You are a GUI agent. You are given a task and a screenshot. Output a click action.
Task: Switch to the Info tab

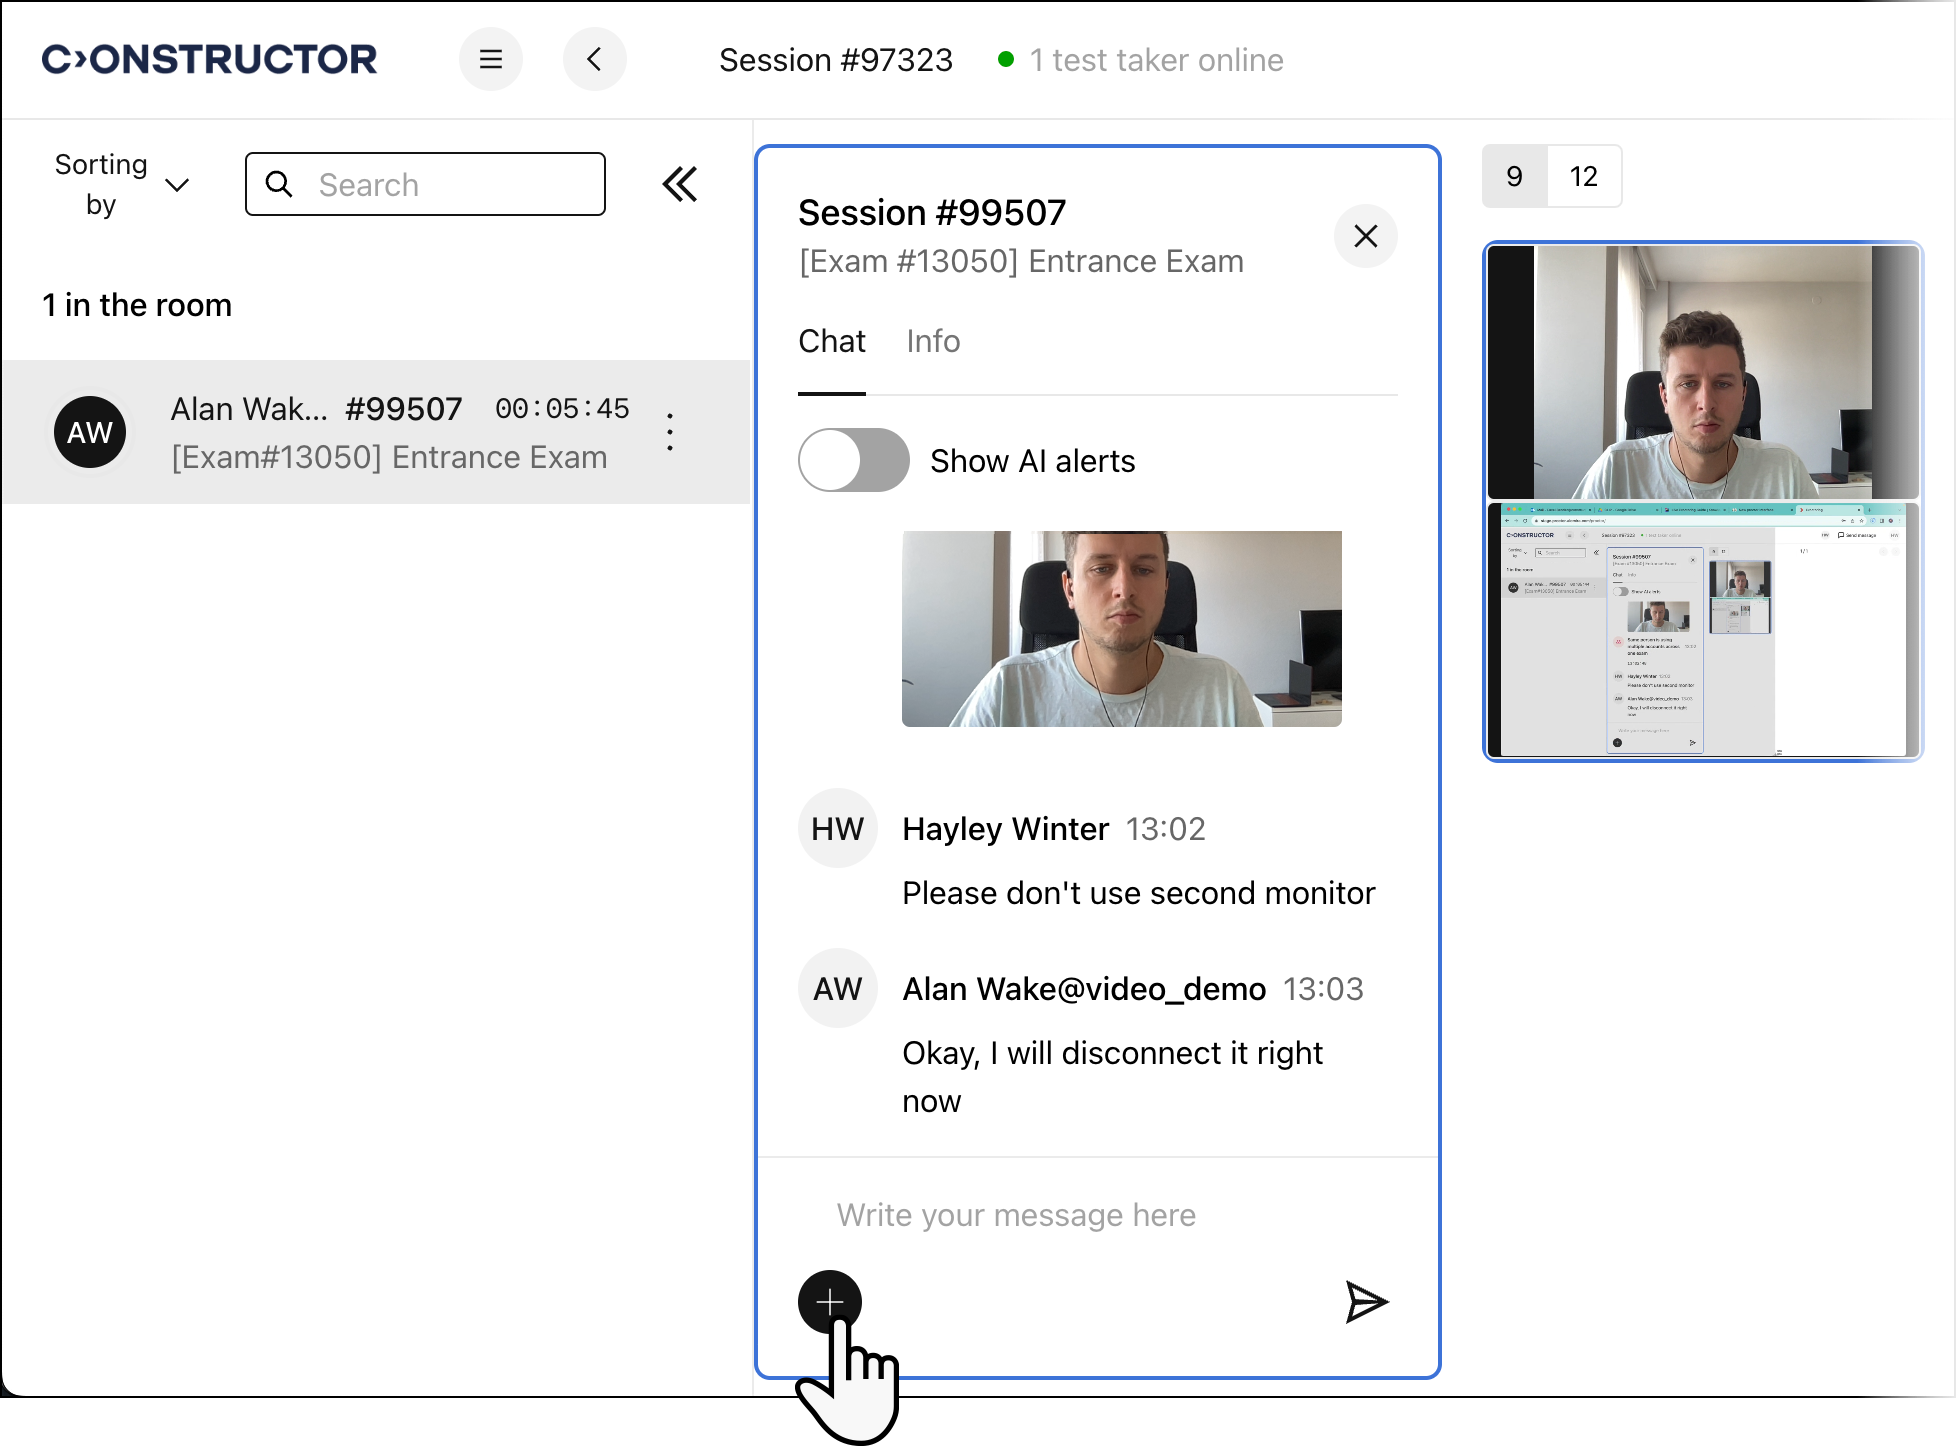tap(932, 342)
